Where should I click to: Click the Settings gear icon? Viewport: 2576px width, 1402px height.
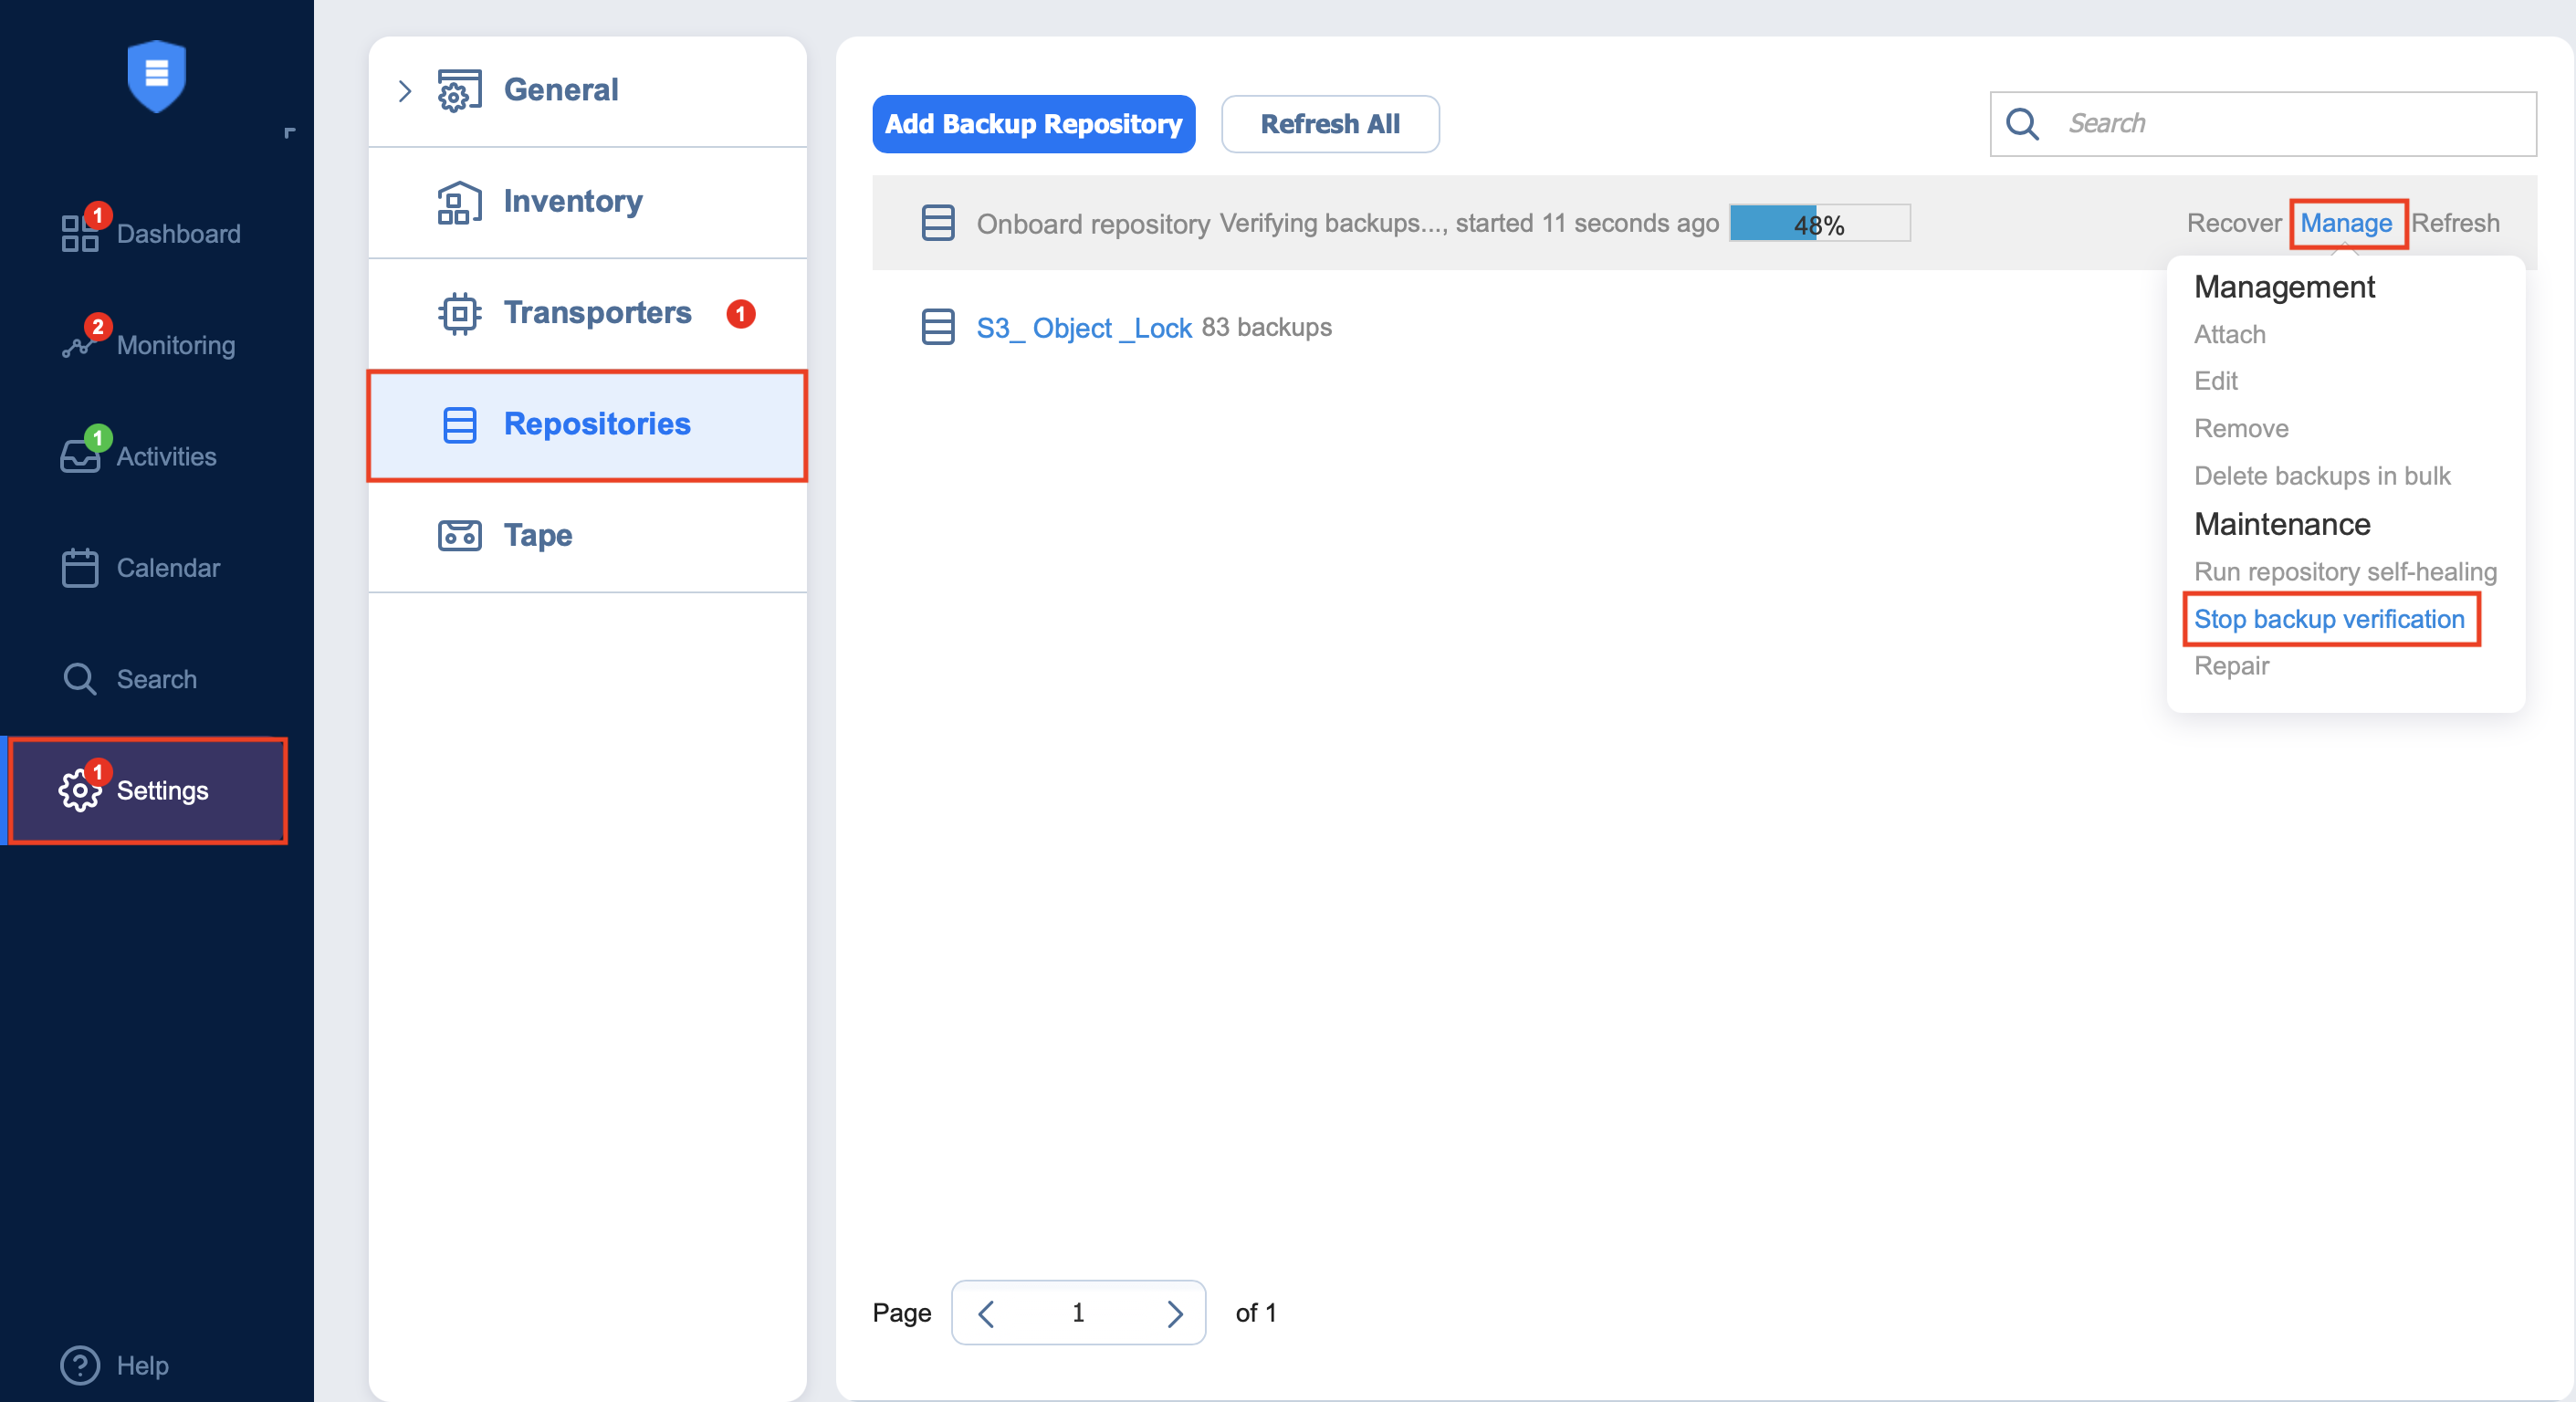[x=80, y=790]
